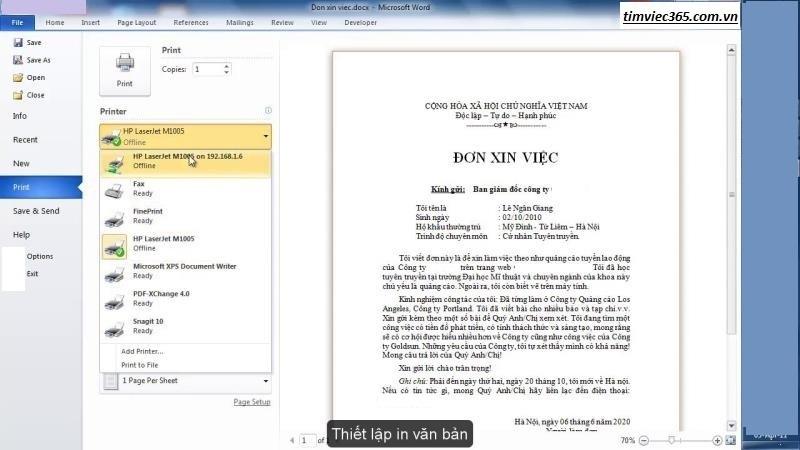Click the Page Setup link
The image size is (800, 450).
(252, 402)
